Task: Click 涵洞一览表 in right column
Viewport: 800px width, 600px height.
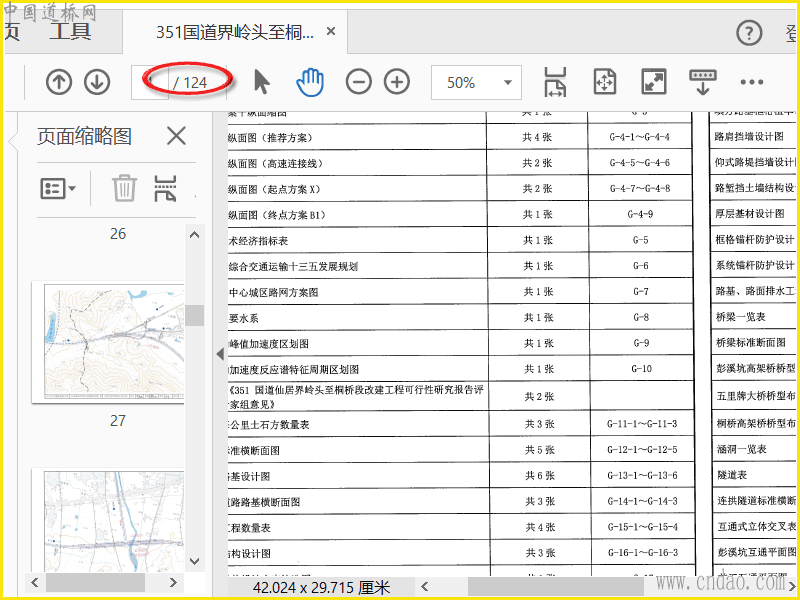Action: [x=742, y=449]
